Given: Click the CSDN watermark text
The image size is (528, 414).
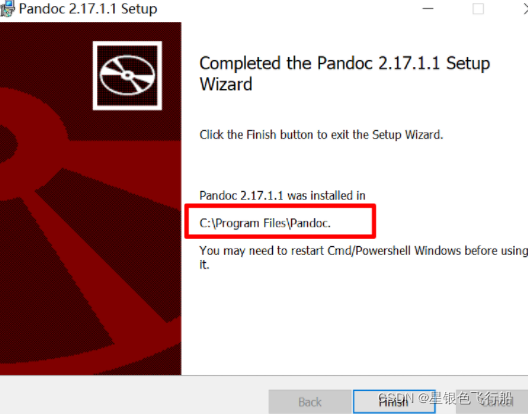Looking at the screenshot, I should (x=445, y=398).
